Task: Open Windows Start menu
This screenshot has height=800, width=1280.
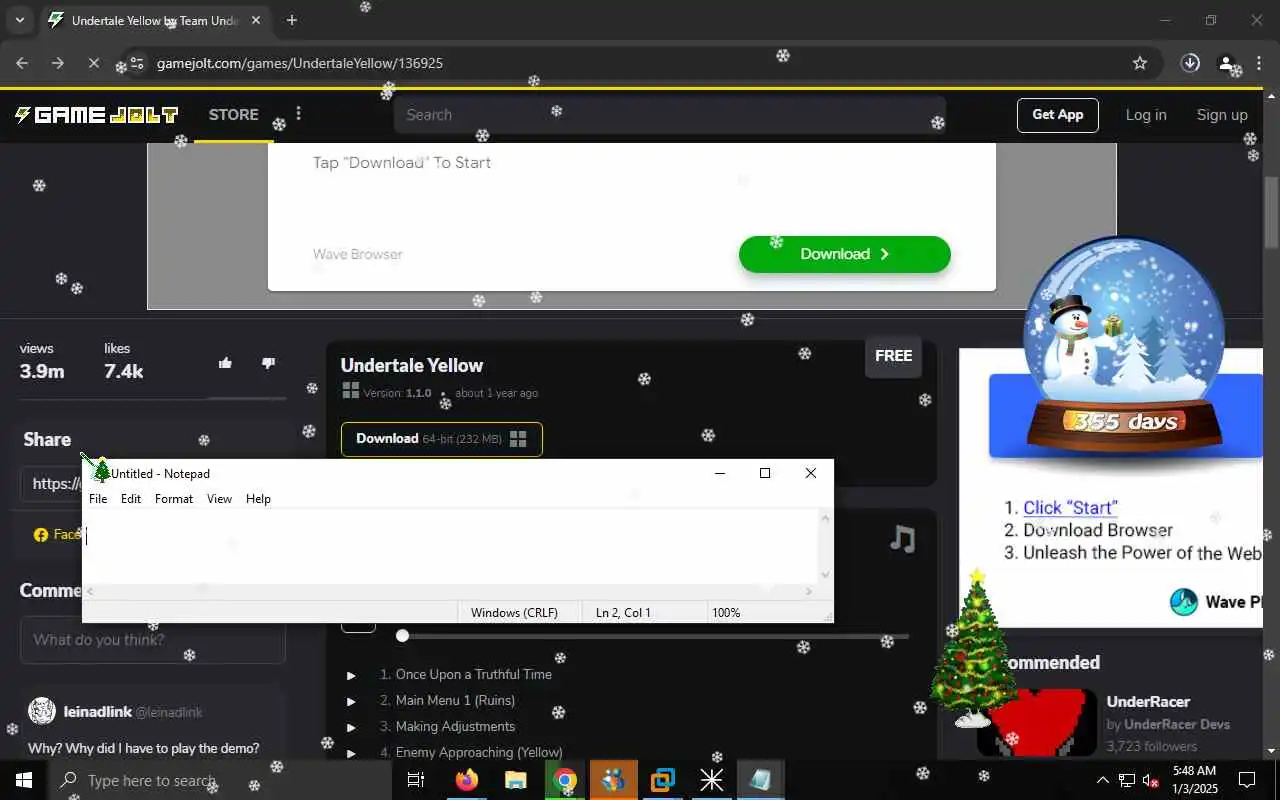Action: tap(24, 780)
